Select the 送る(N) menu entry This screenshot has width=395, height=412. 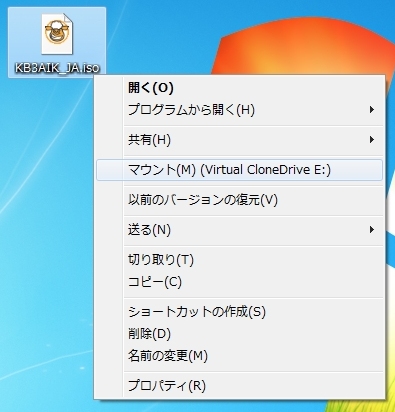239,230
